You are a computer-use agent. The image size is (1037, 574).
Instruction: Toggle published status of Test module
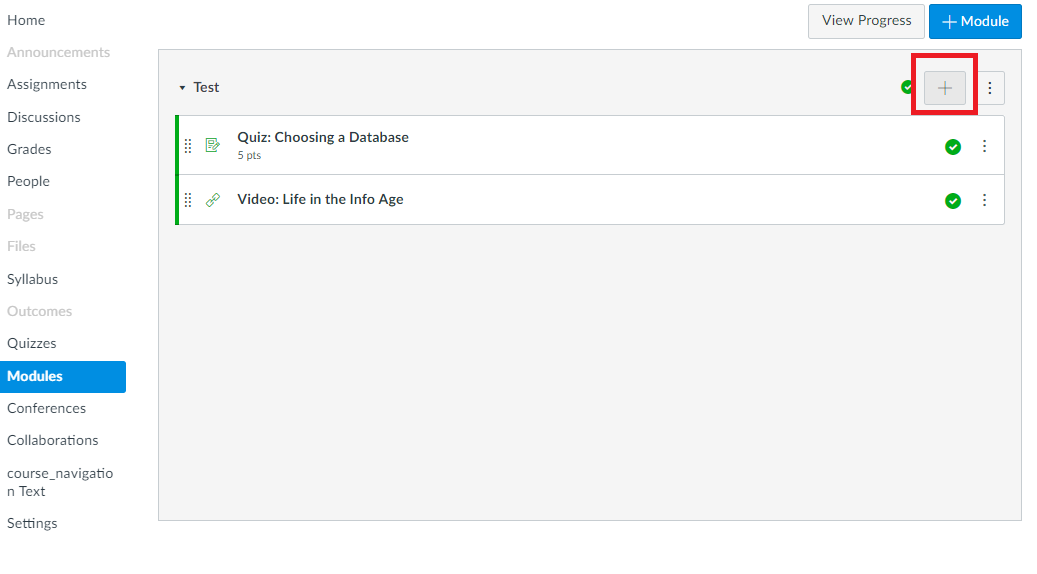pyautogui.click(x=907, y=87)
